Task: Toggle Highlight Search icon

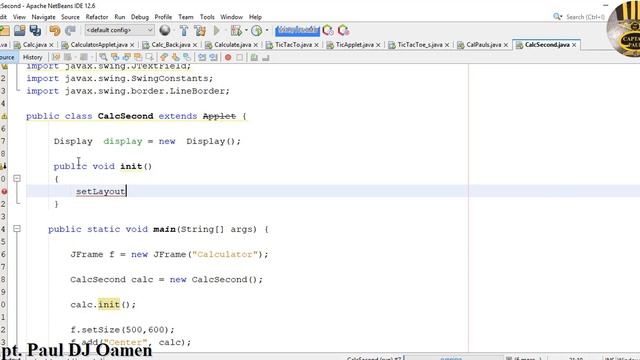Action: coord(138,58)
